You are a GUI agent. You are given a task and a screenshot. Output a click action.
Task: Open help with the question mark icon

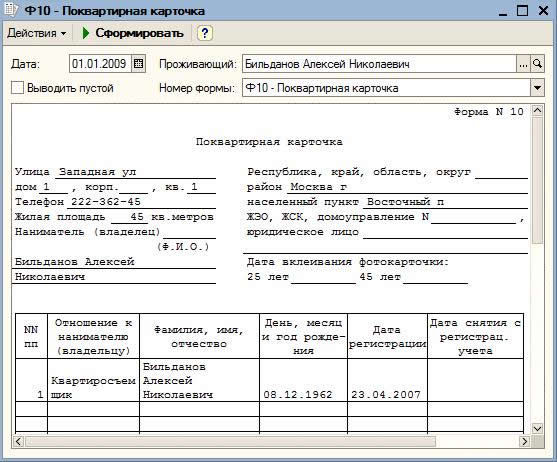(204, 33)
